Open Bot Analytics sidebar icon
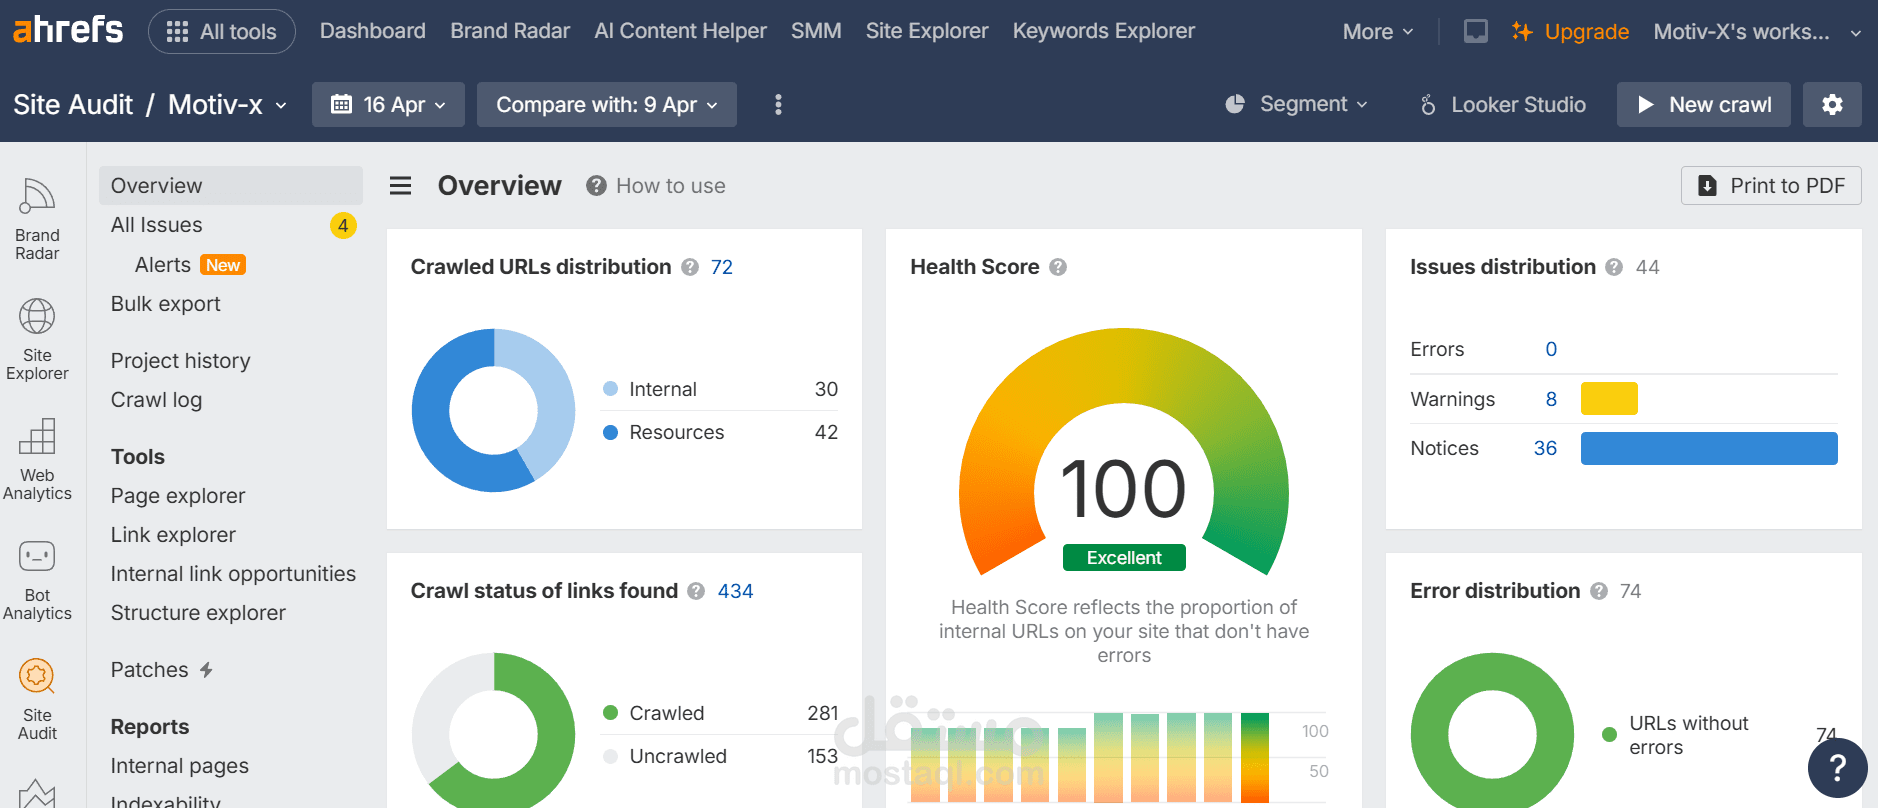Viewport: 1878px width, 808px height. point(37,578)
